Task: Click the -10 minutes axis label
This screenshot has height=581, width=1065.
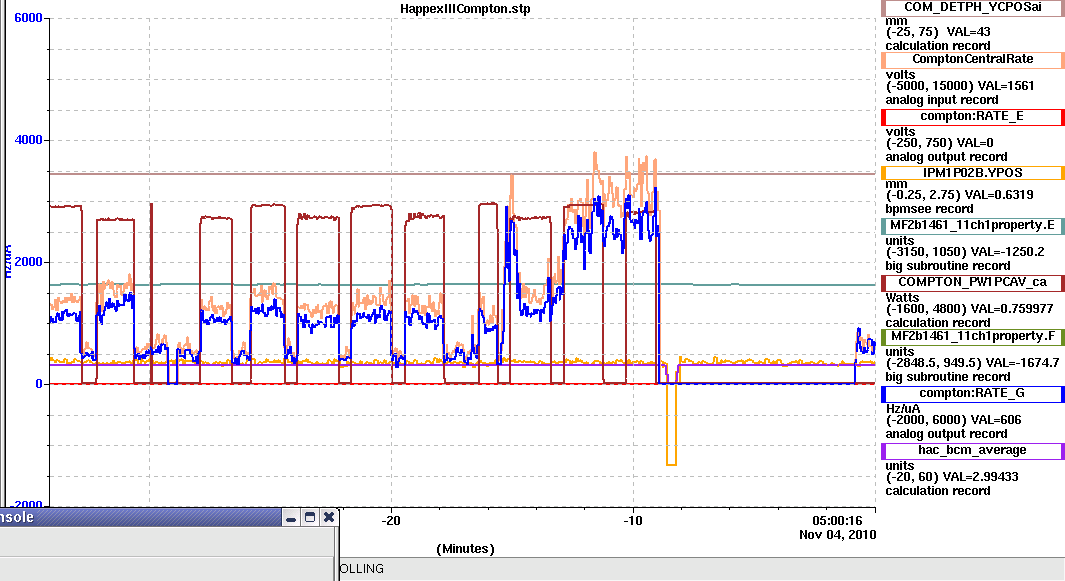Action: tap(632, 521)
